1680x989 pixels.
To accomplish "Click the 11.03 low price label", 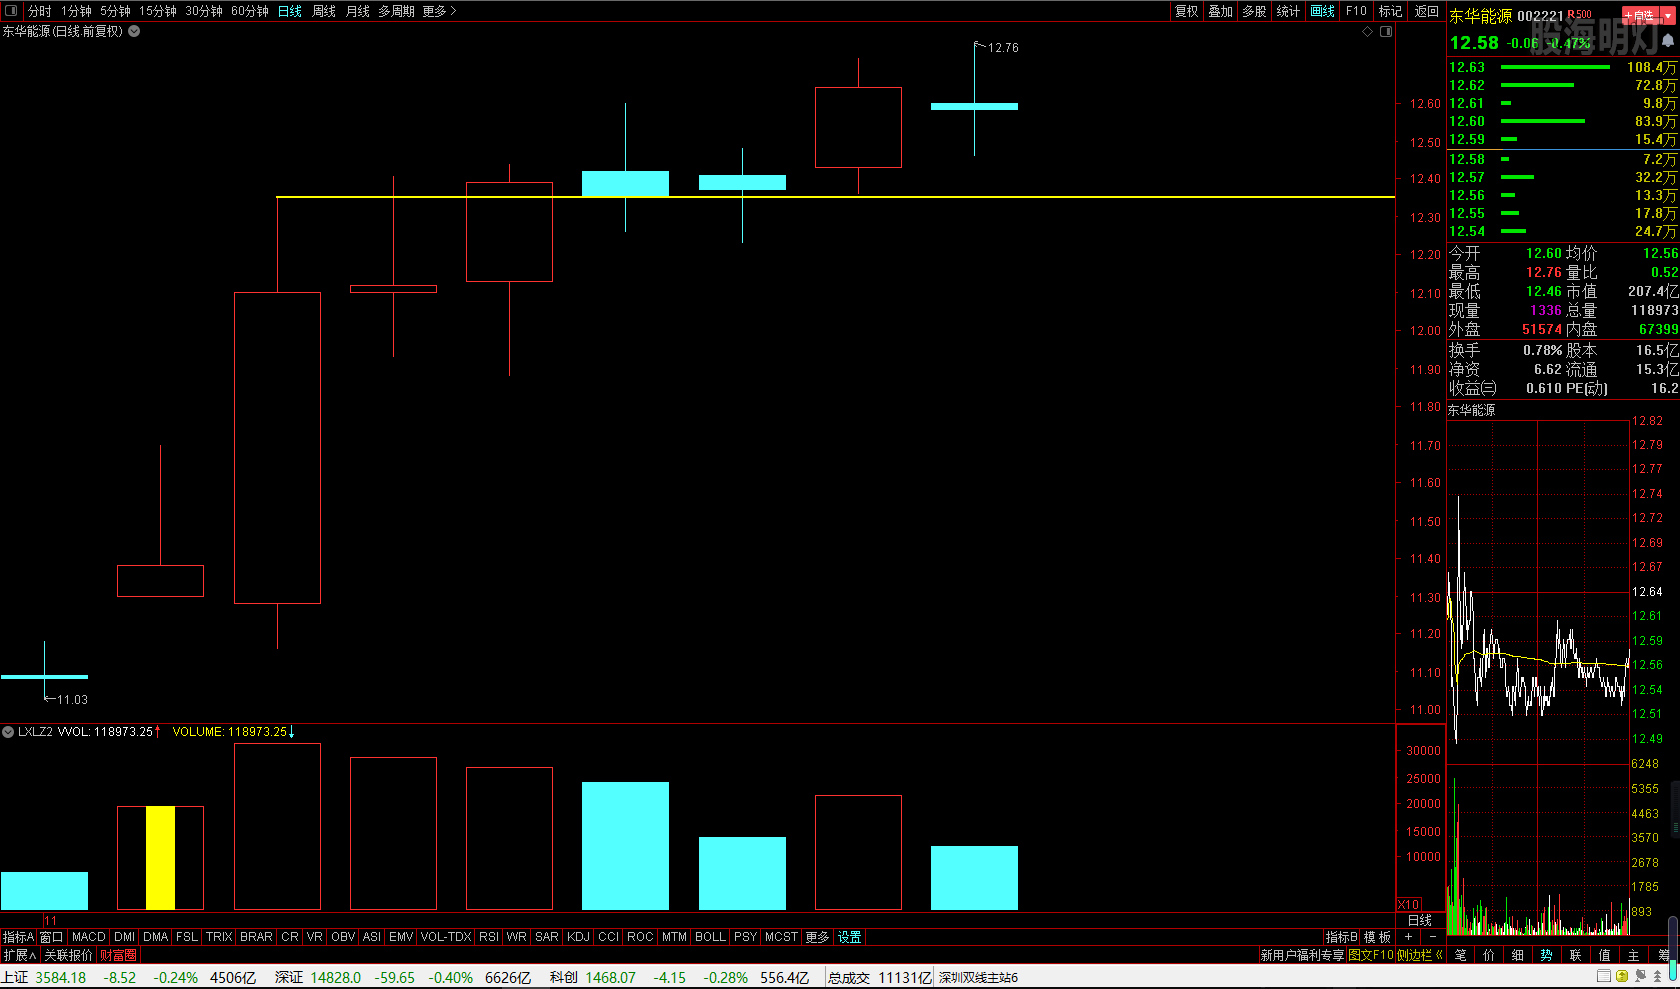I will click(x=72, y=699).
